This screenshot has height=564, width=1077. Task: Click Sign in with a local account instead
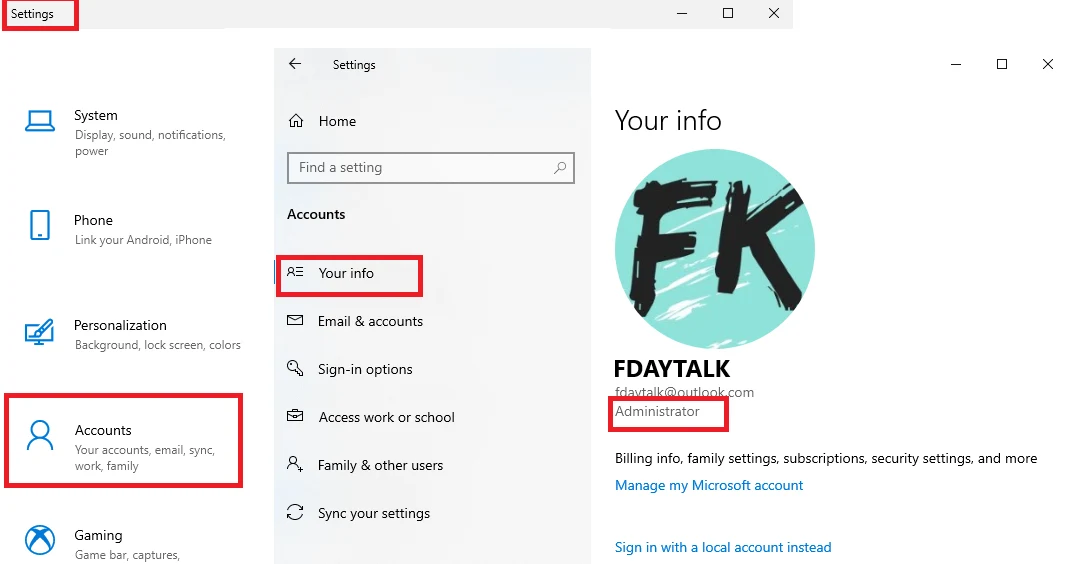pyautogui.click(x=723, y=547)
